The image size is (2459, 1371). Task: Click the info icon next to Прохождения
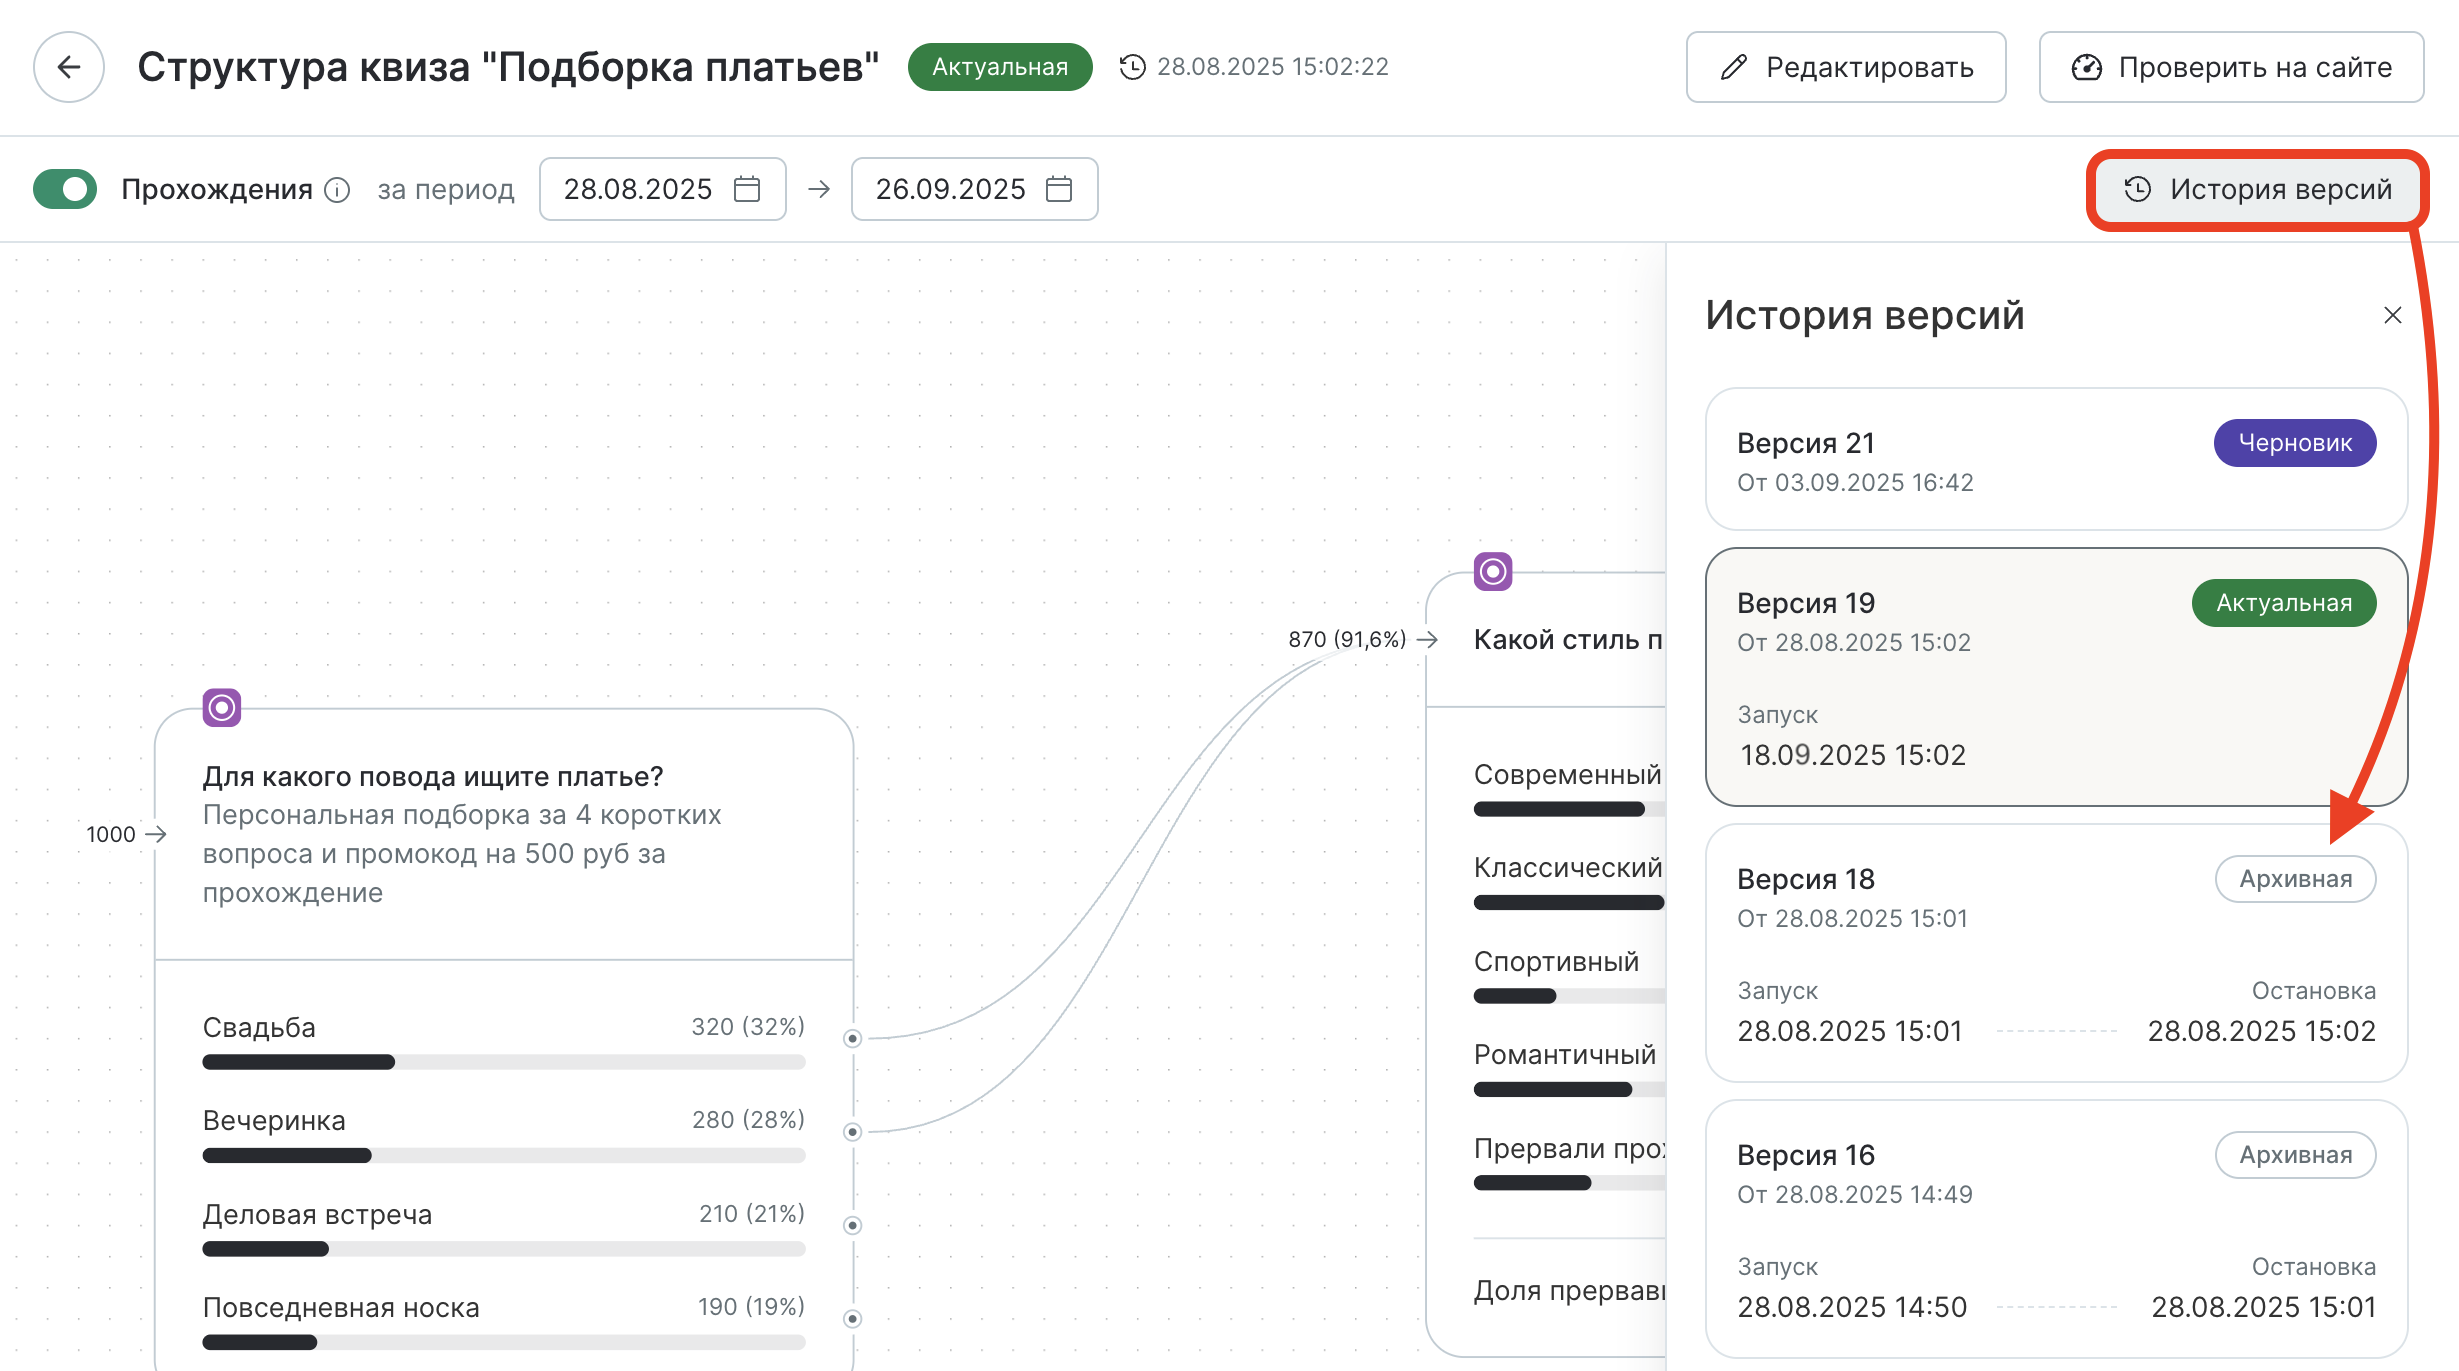click(x=338, y=190)
